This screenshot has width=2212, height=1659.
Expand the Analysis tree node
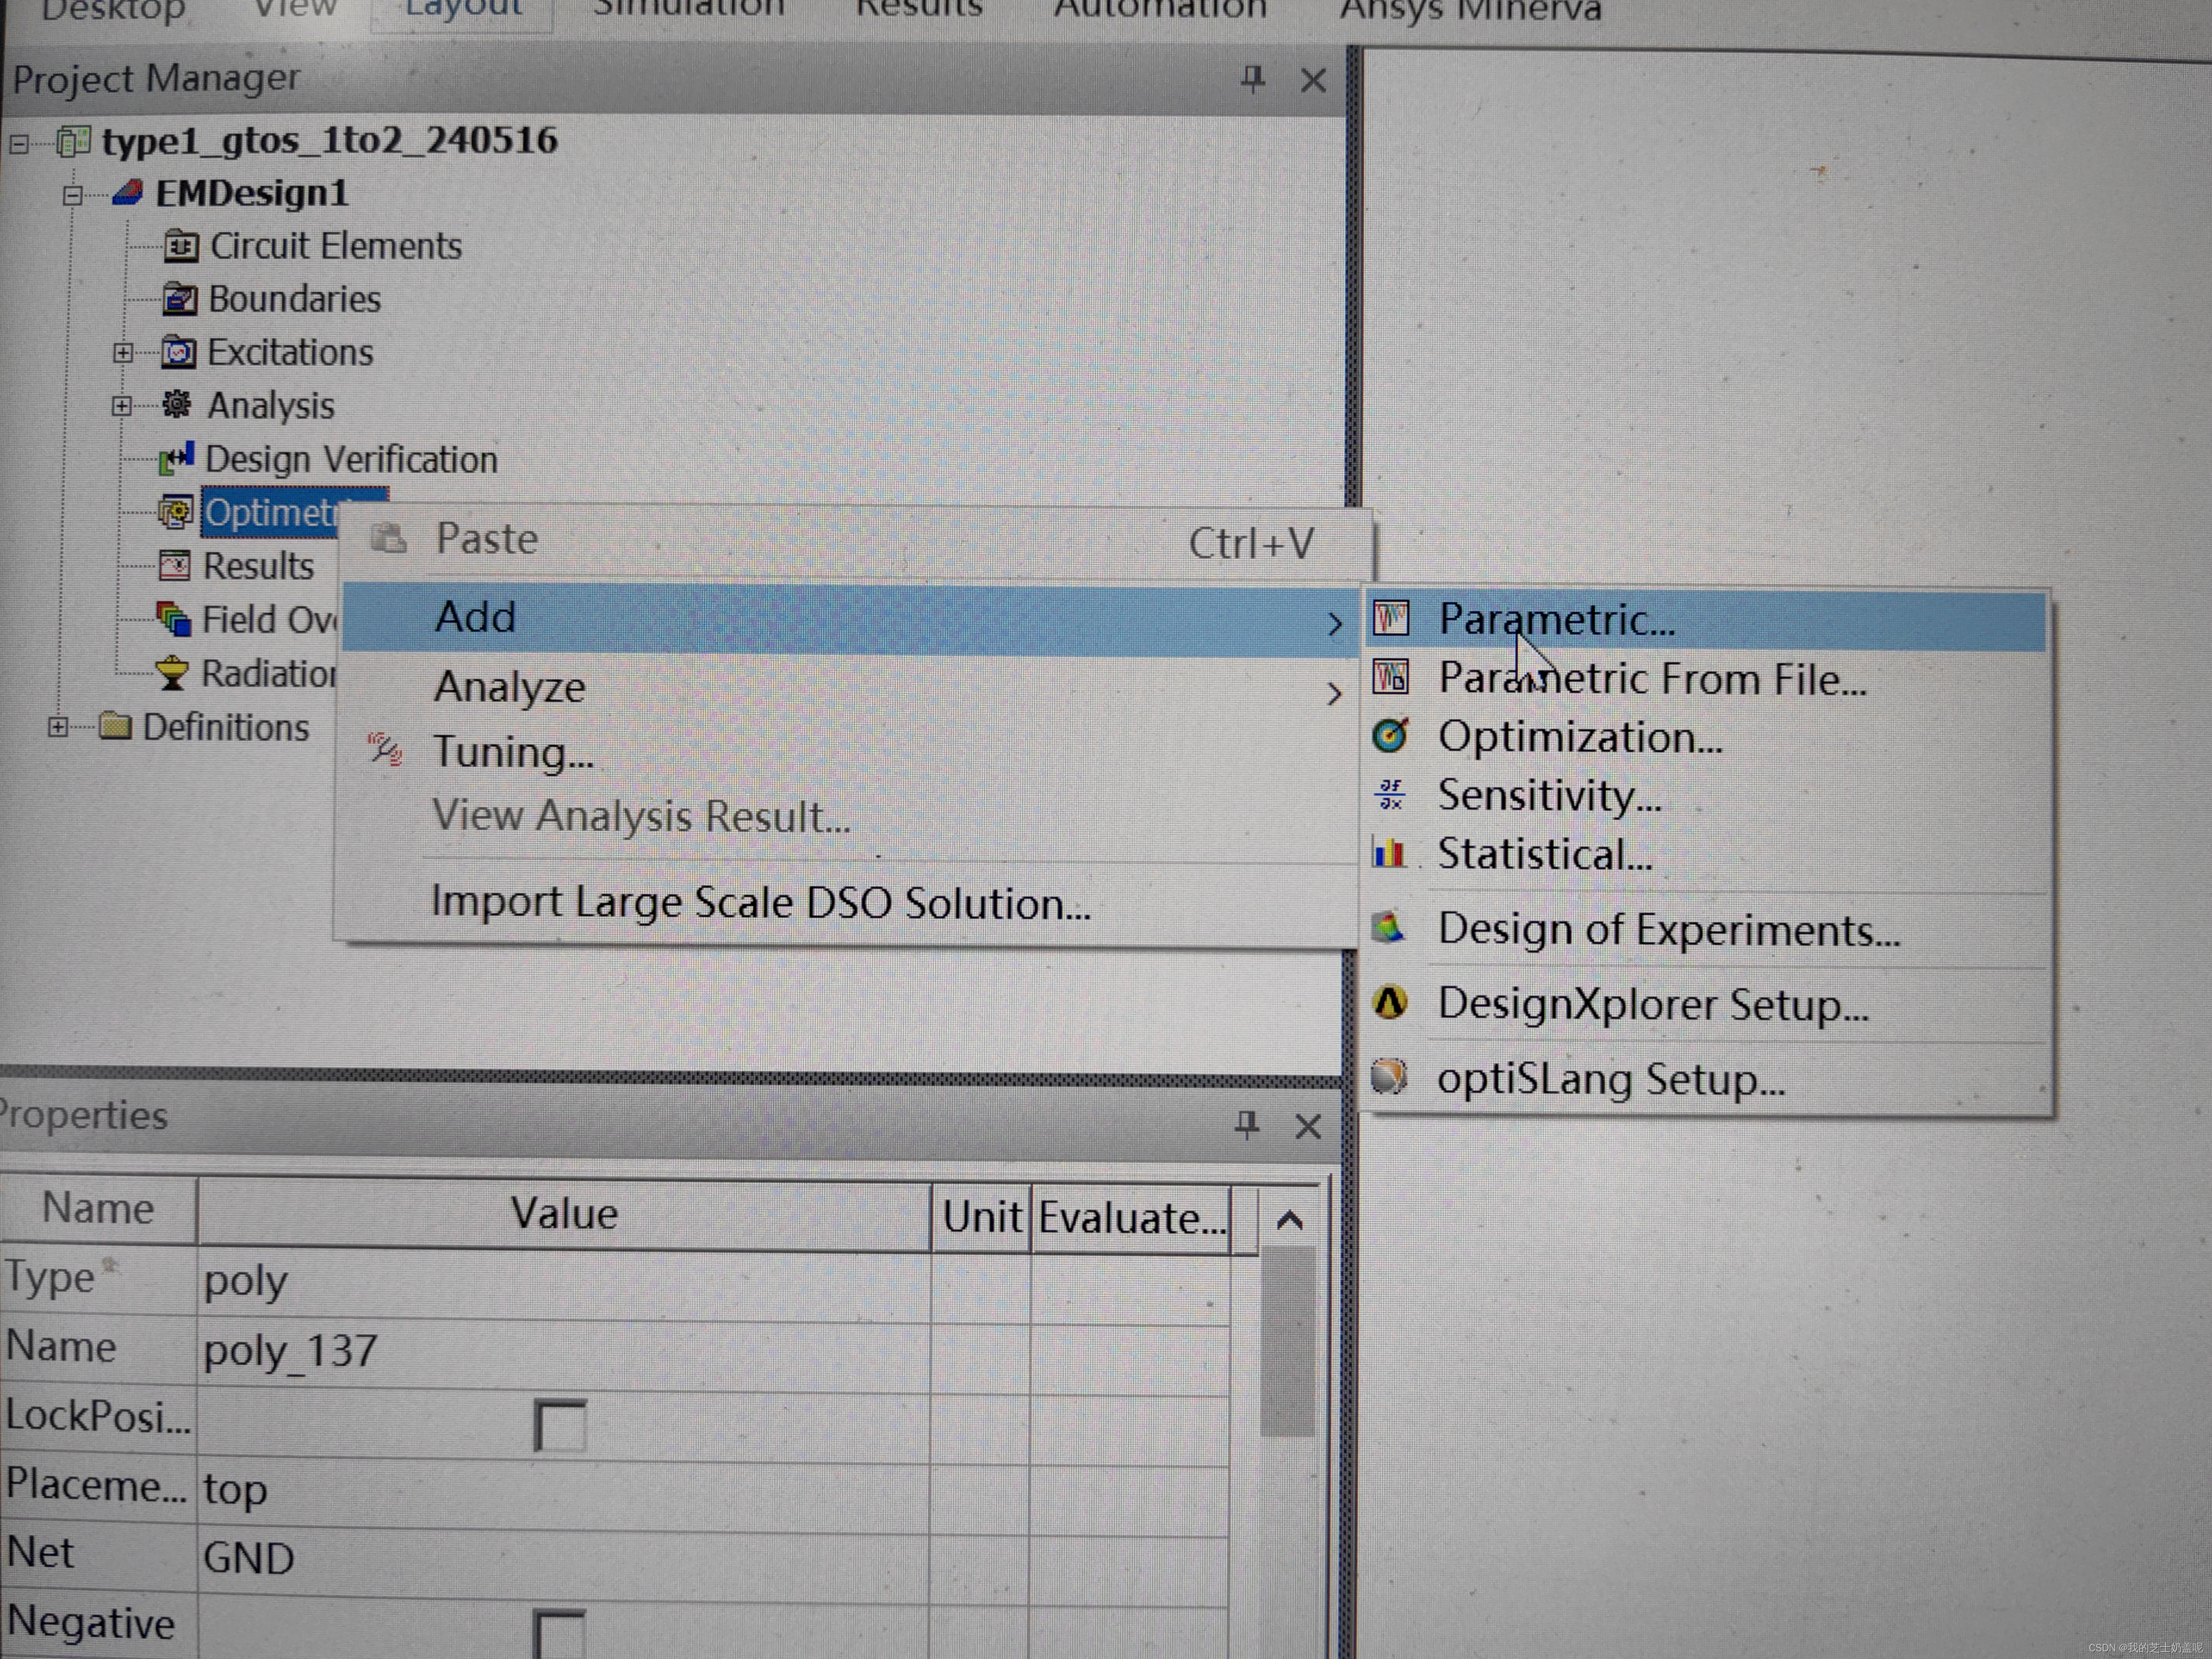click(x=121, y=406)
